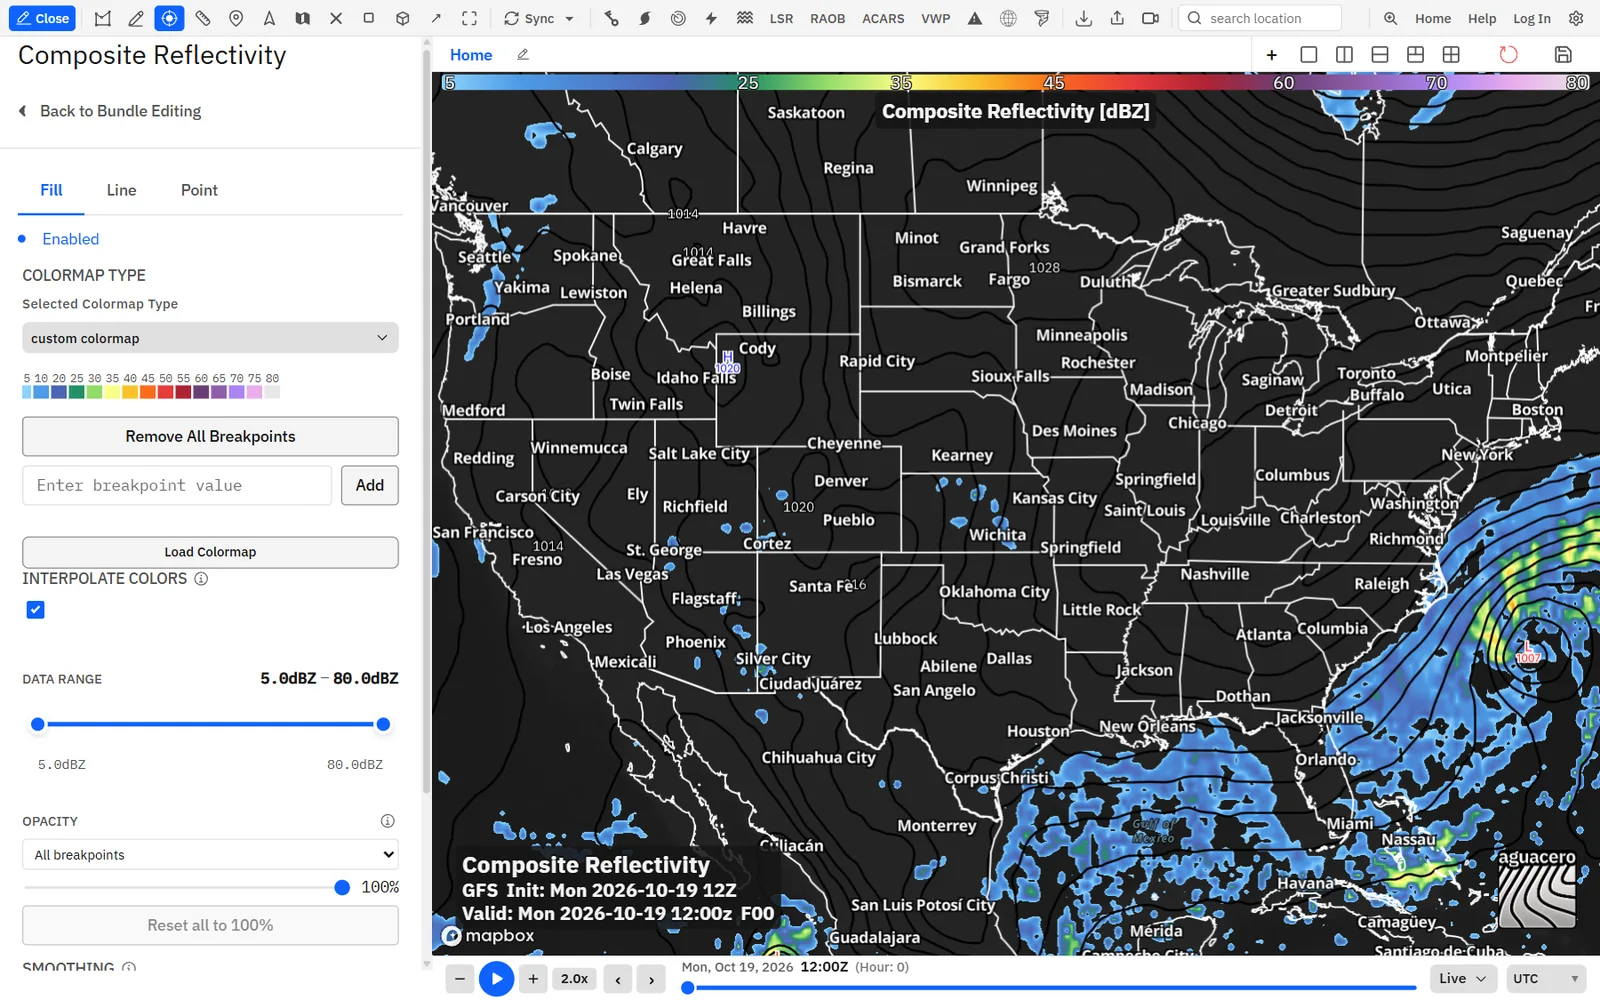The width and height of the screenshot is (1600, 1000).
Task: Click the data range minimum slider handle
Action: [x=38, y=724]
